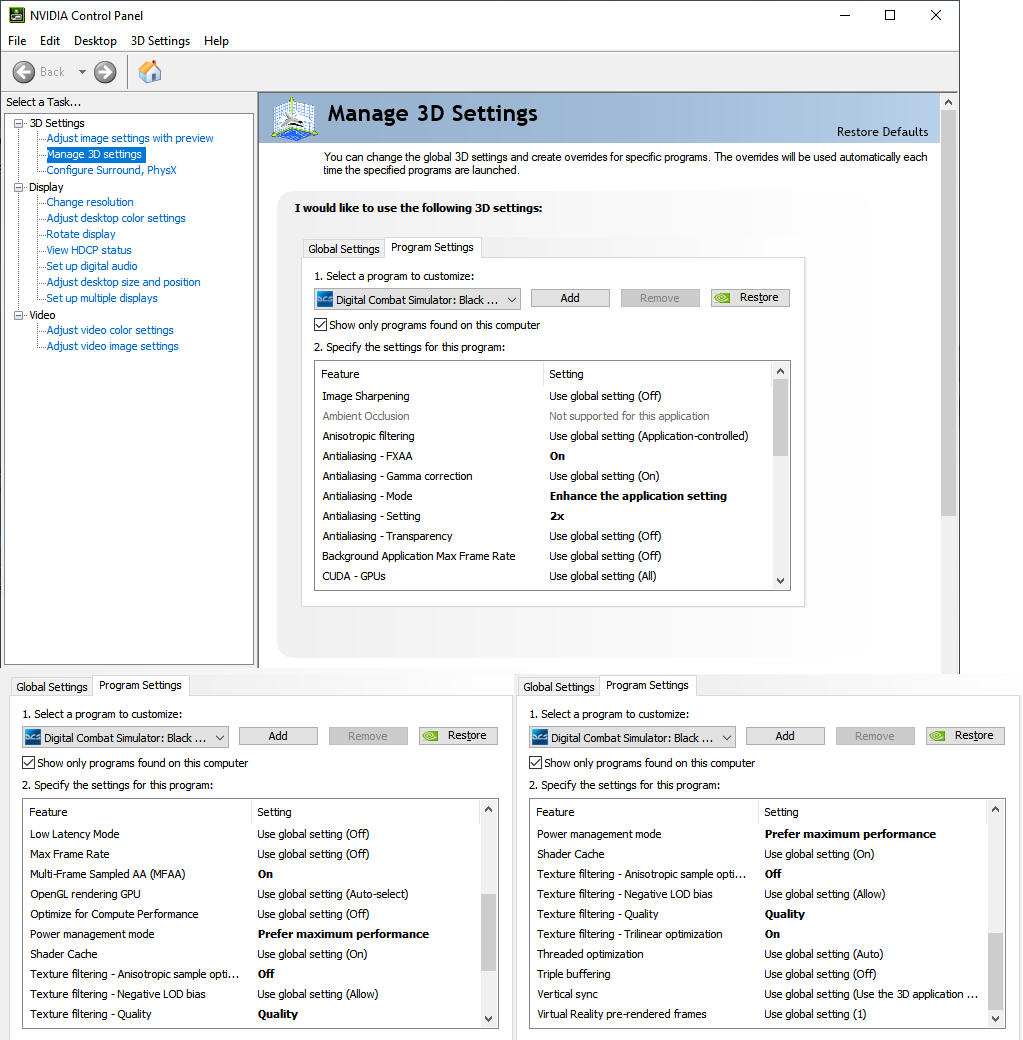Open program dropdown in main panel
The image size is (1023, 1040).
[417, 300]
